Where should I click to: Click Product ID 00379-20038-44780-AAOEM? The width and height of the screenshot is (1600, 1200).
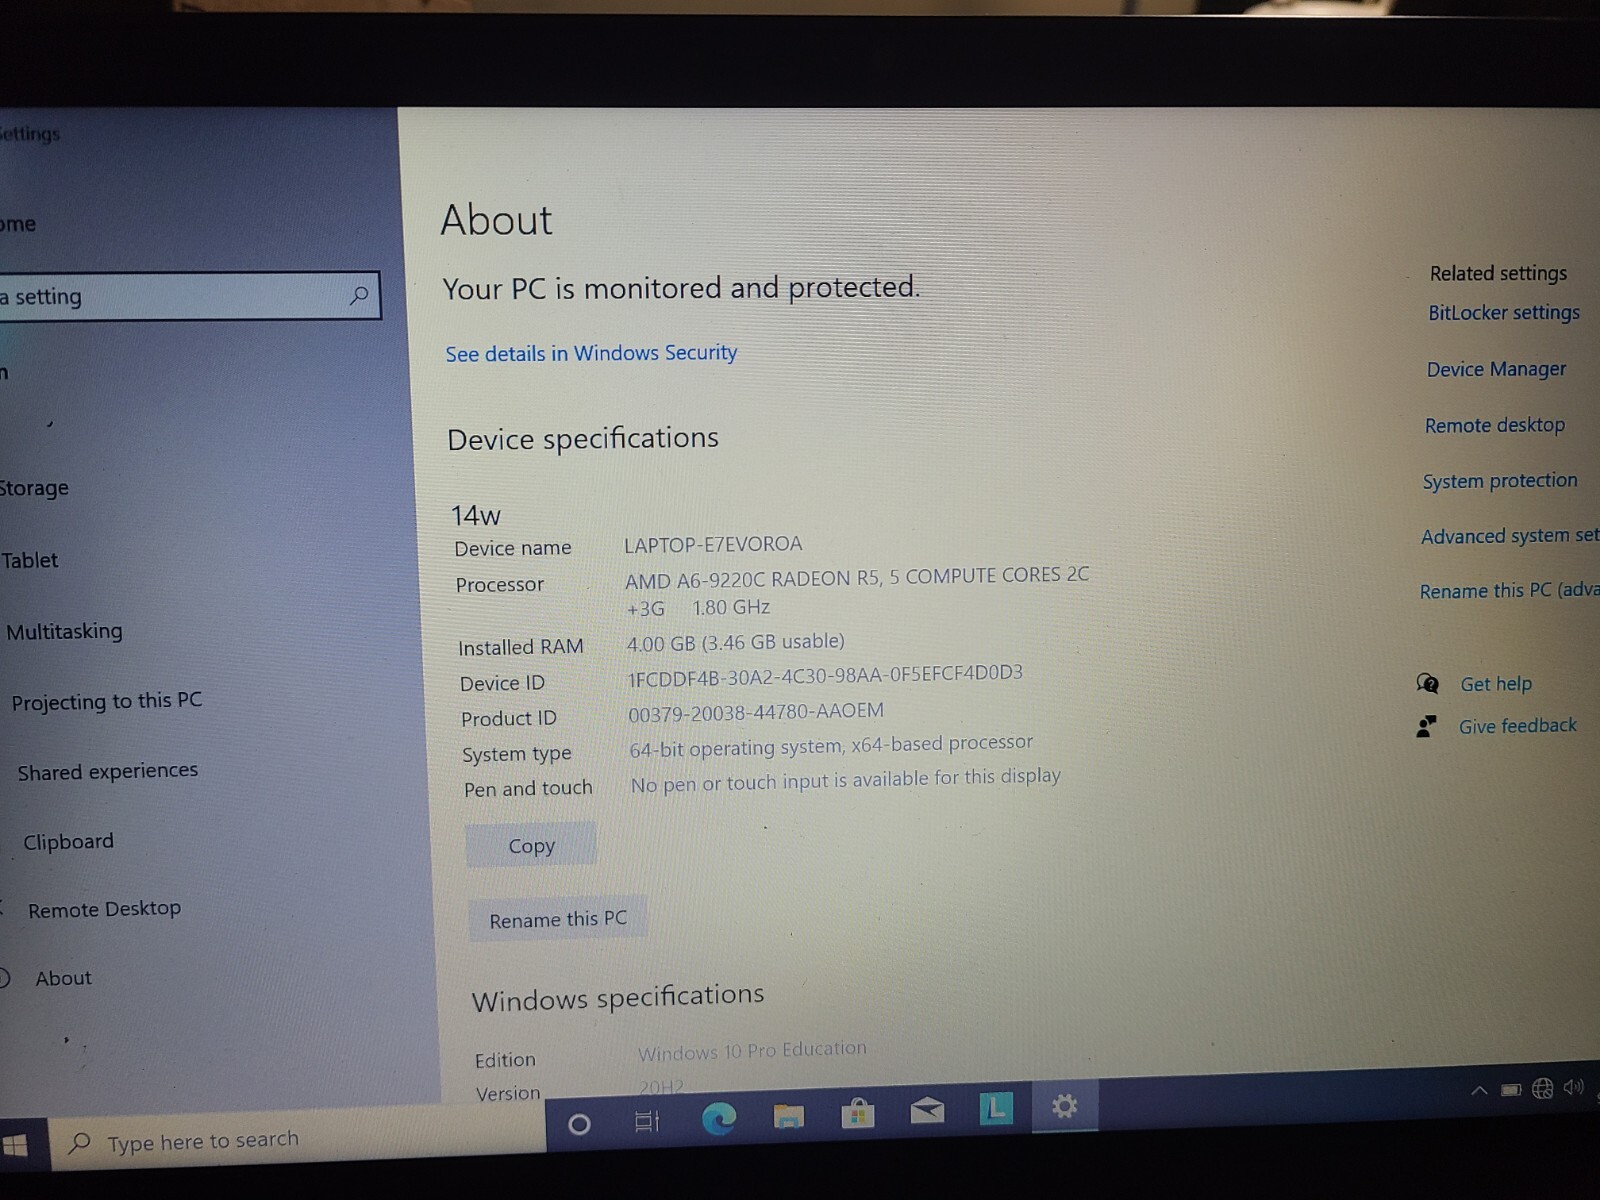click(x=756, y=712)
